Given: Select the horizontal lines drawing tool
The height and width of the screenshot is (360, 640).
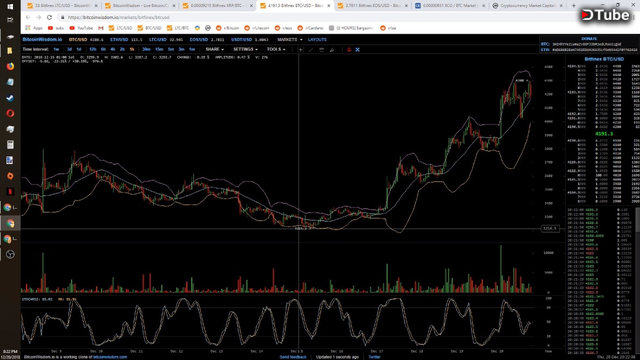Looking at the screenshot, I should 322,49.
